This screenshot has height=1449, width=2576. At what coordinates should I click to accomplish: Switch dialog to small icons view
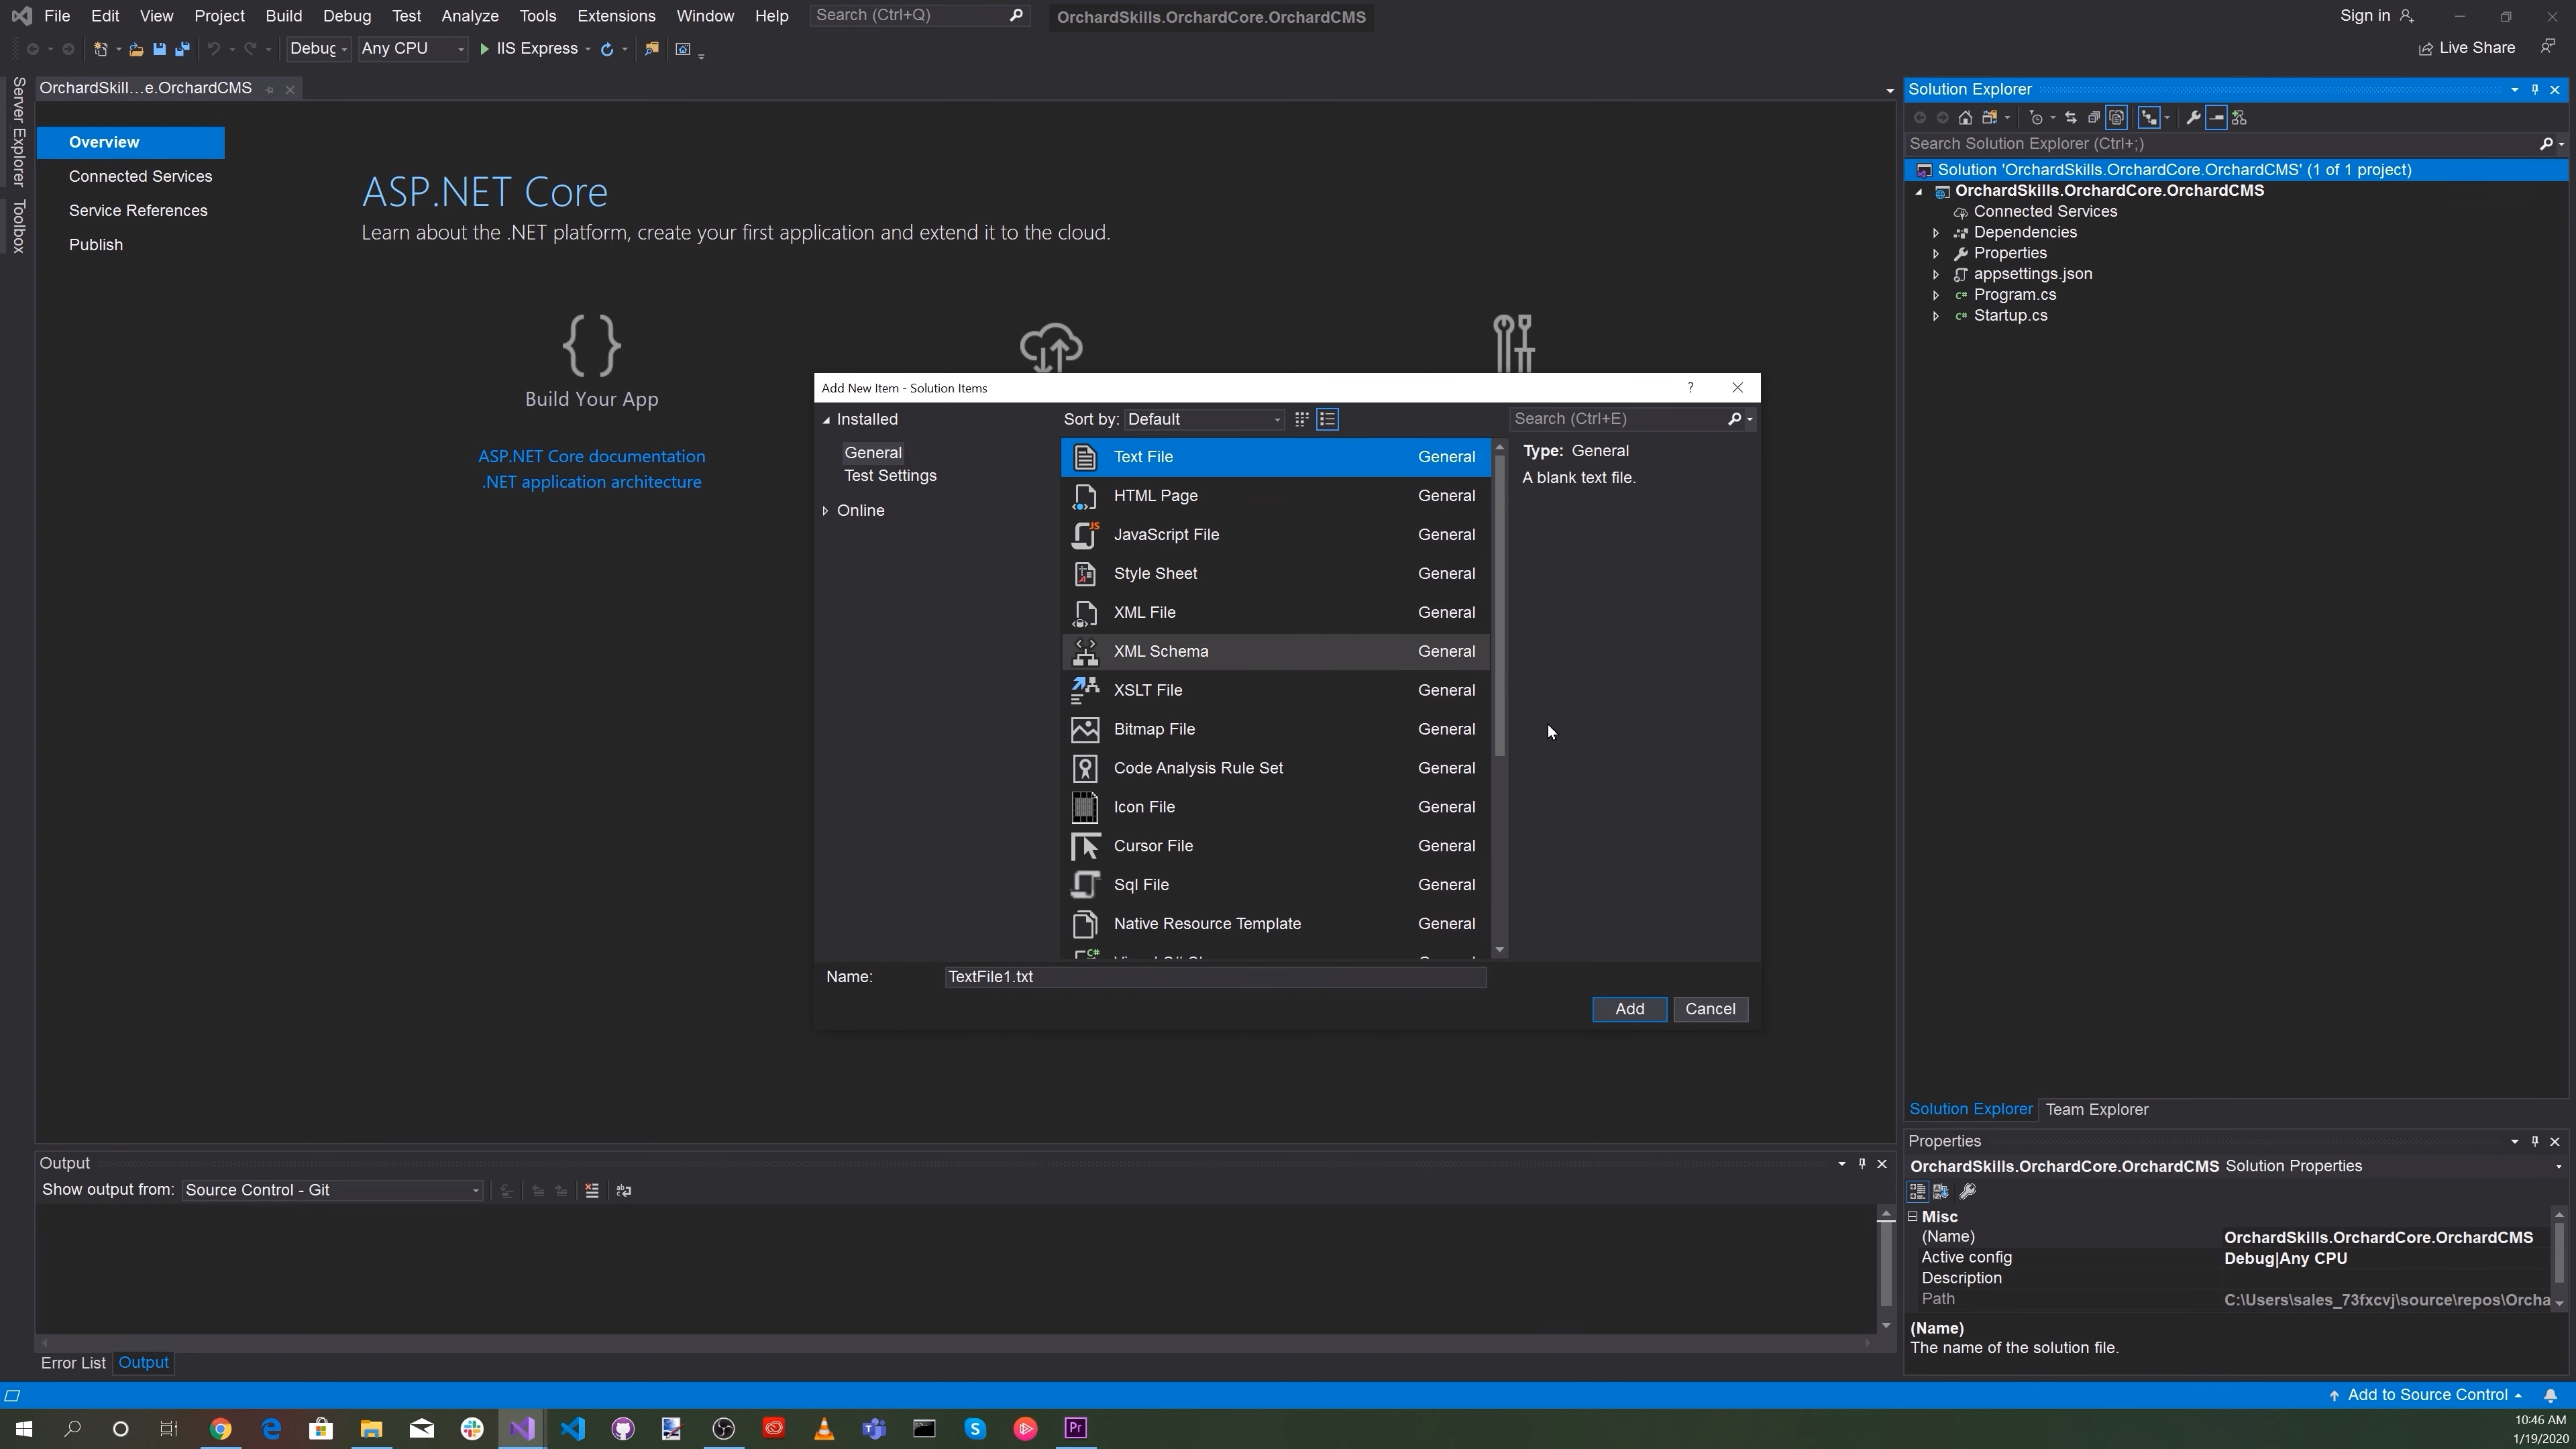pos(1301,420)
